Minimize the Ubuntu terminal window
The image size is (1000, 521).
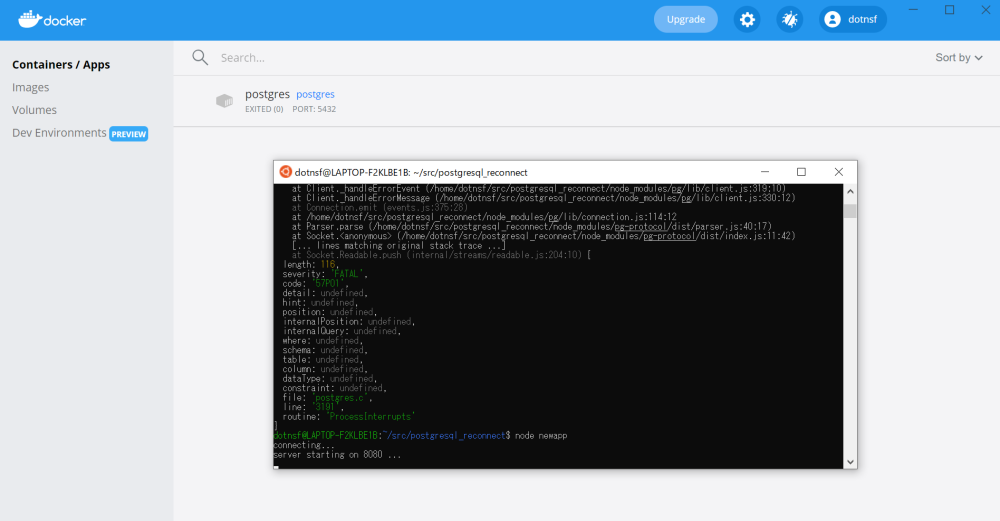coord(765,172)
